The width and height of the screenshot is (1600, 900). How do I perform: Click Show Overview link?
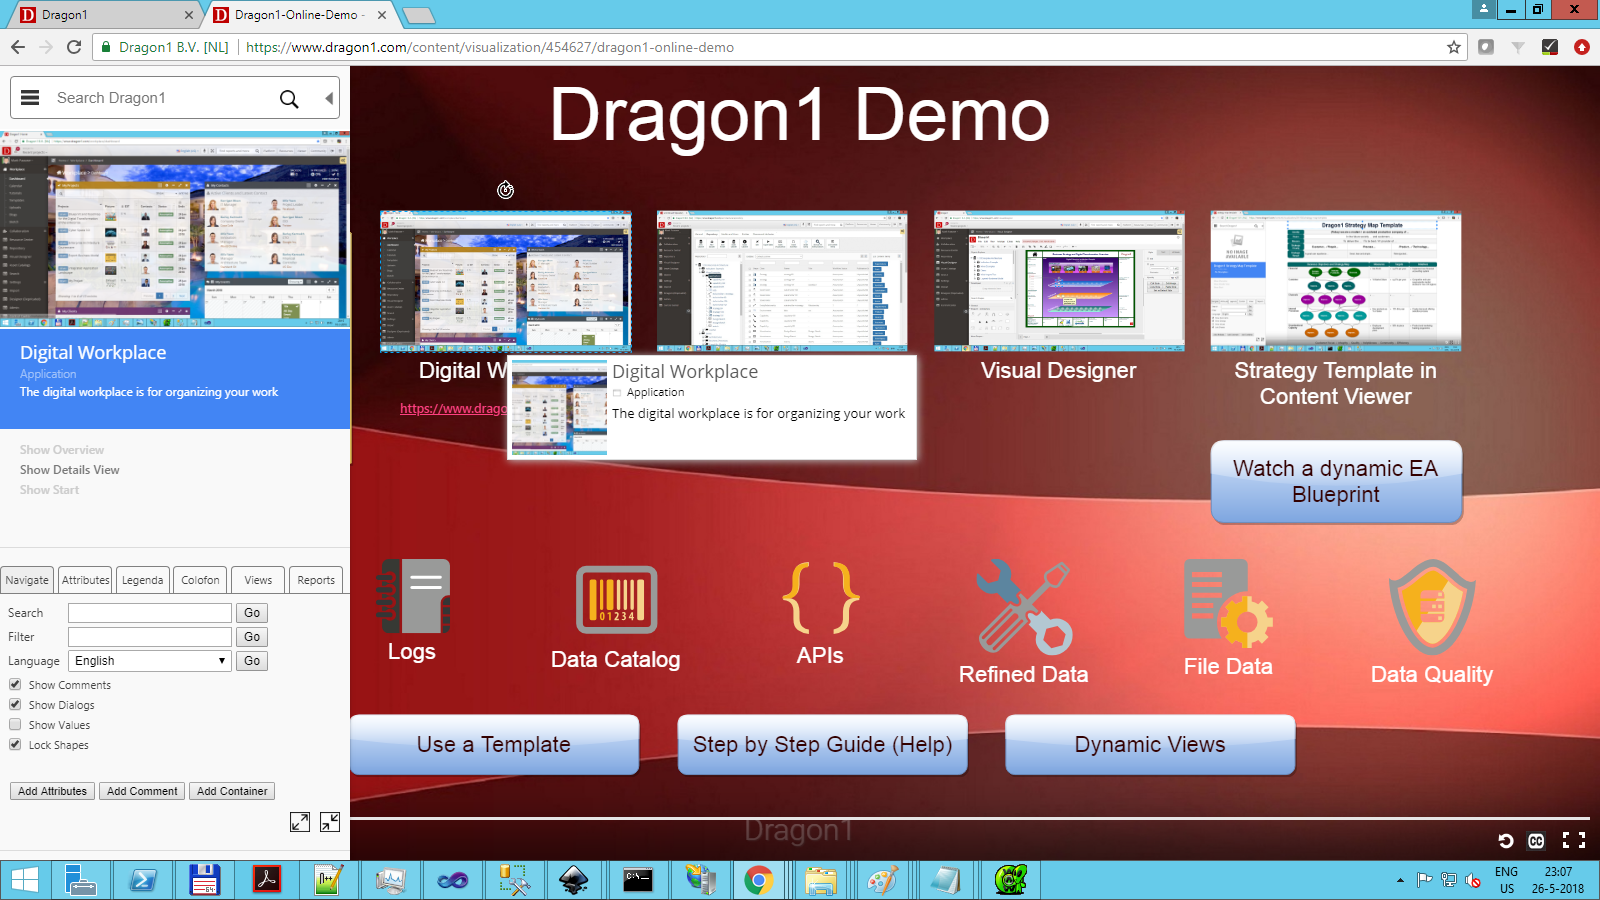(x=62, y=450)
